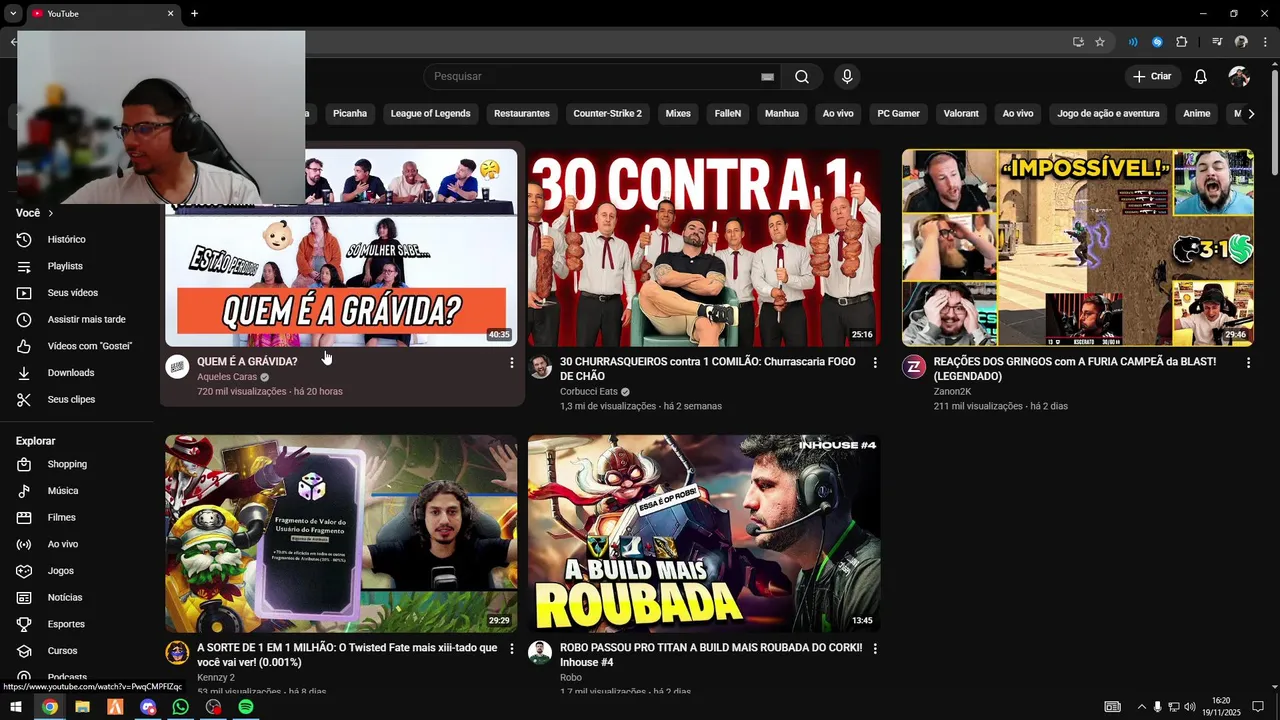Select the Picanha filter chip

pyautogui.click(x=350, y=114)
